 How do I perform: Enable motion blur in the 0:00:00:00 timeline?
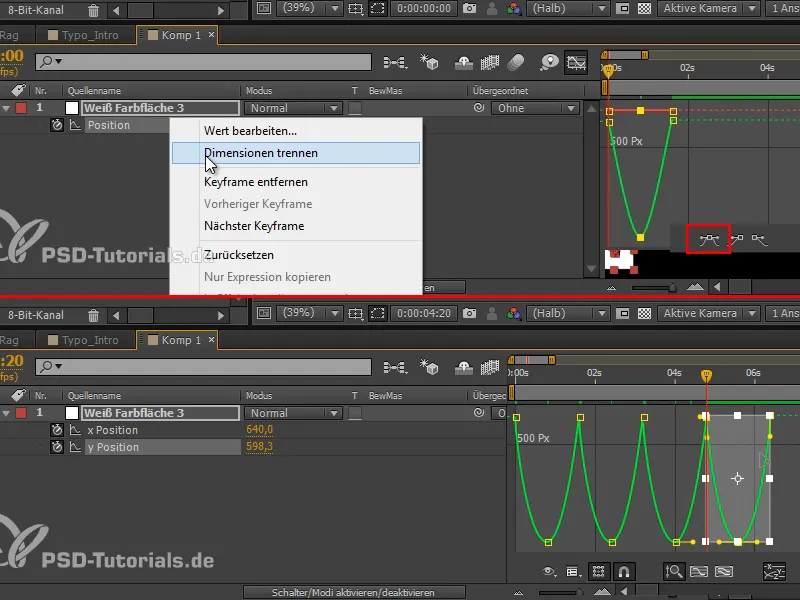tap(516, 63)
